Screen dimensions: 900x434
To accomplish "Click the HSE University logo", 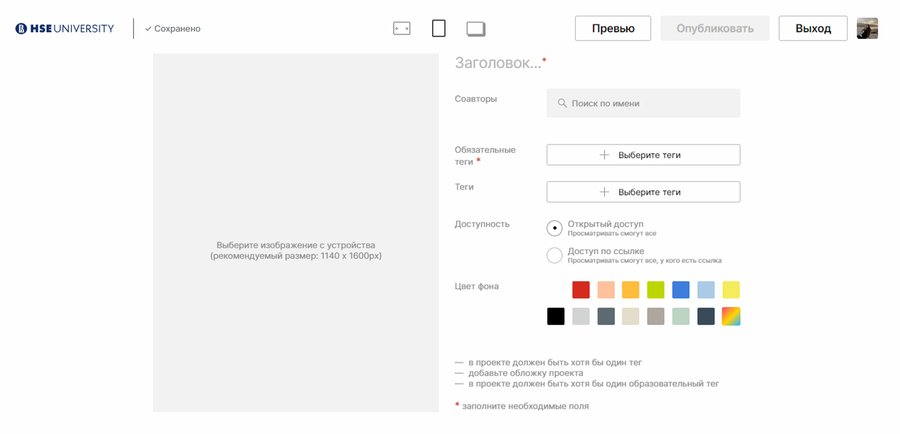I will [64, 28].
